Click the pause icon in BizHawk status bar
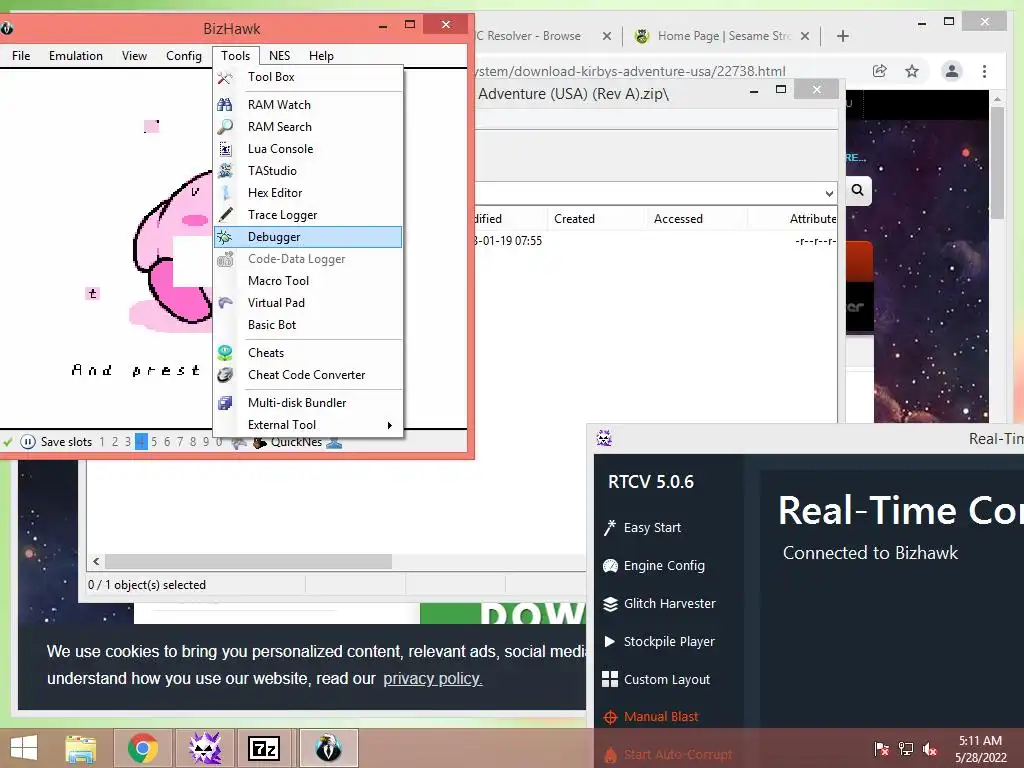This screenshot has width=1024, height=768. 27,442
